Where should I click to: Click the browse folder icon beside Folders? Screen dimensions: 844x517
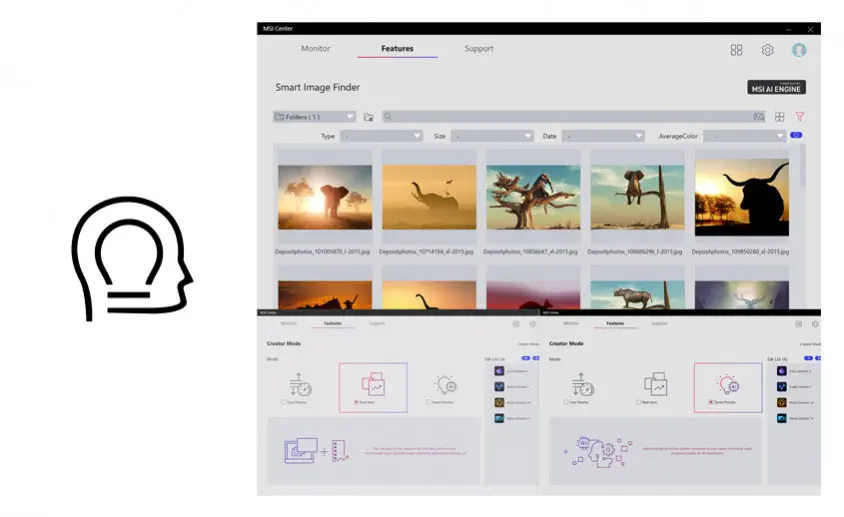point(368,117)
